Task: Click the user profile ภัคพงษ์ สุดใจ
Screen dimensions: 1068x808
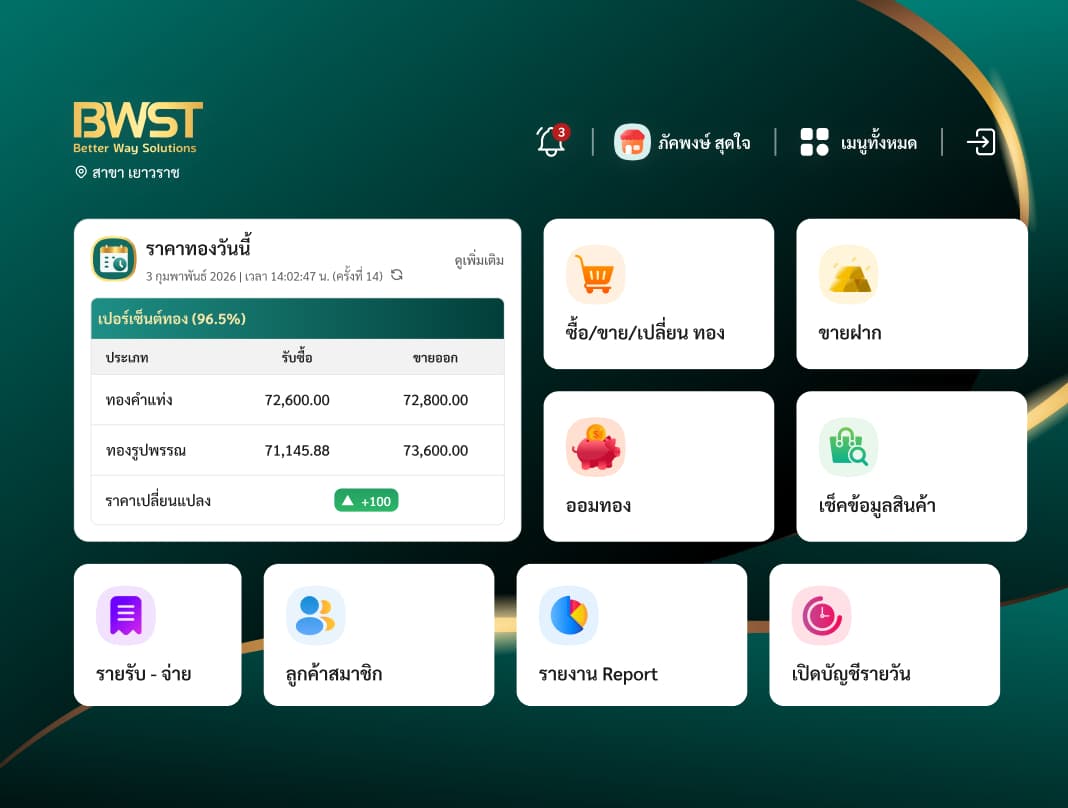Action: point(682,142)
